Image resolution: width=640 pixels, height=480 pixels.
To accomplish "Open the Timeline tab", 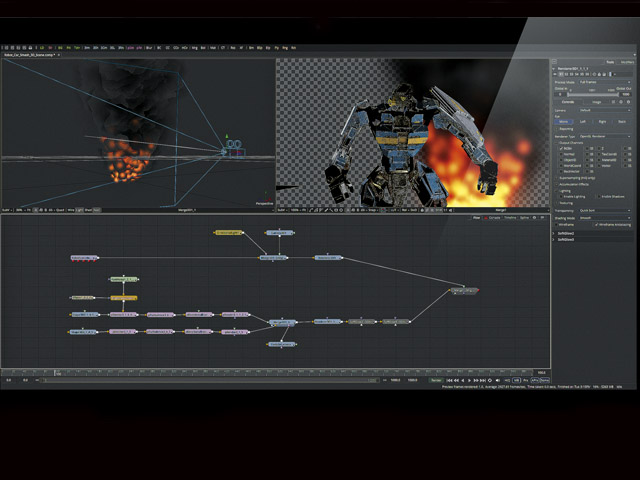I will click(510, 218).
